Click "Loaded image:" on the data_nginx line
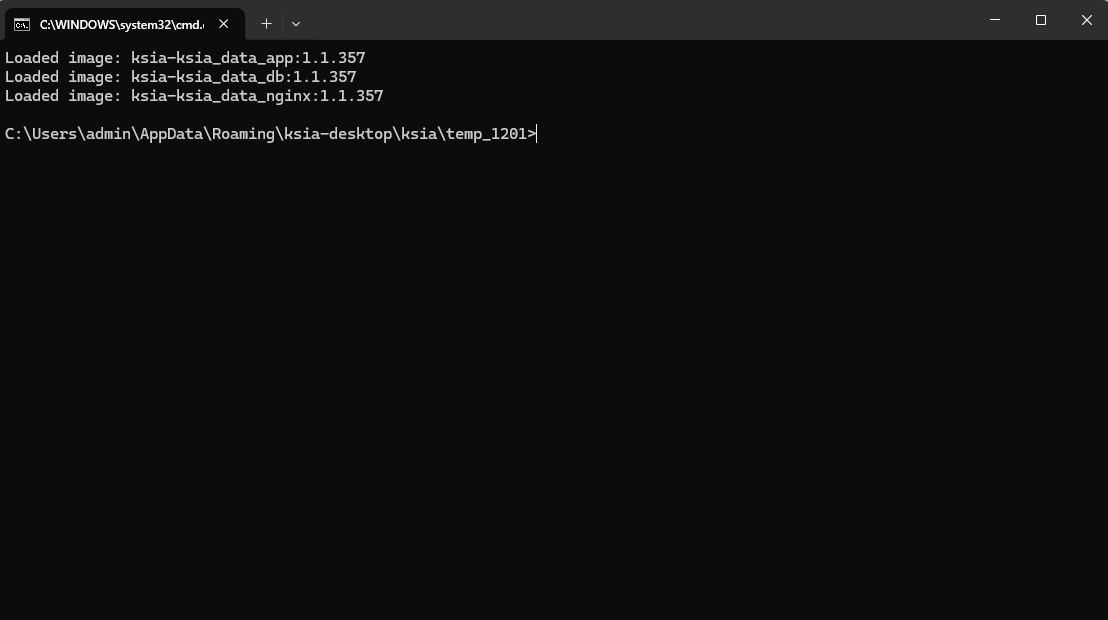This screenshot has height=620, width=1108. pos(63,96)
